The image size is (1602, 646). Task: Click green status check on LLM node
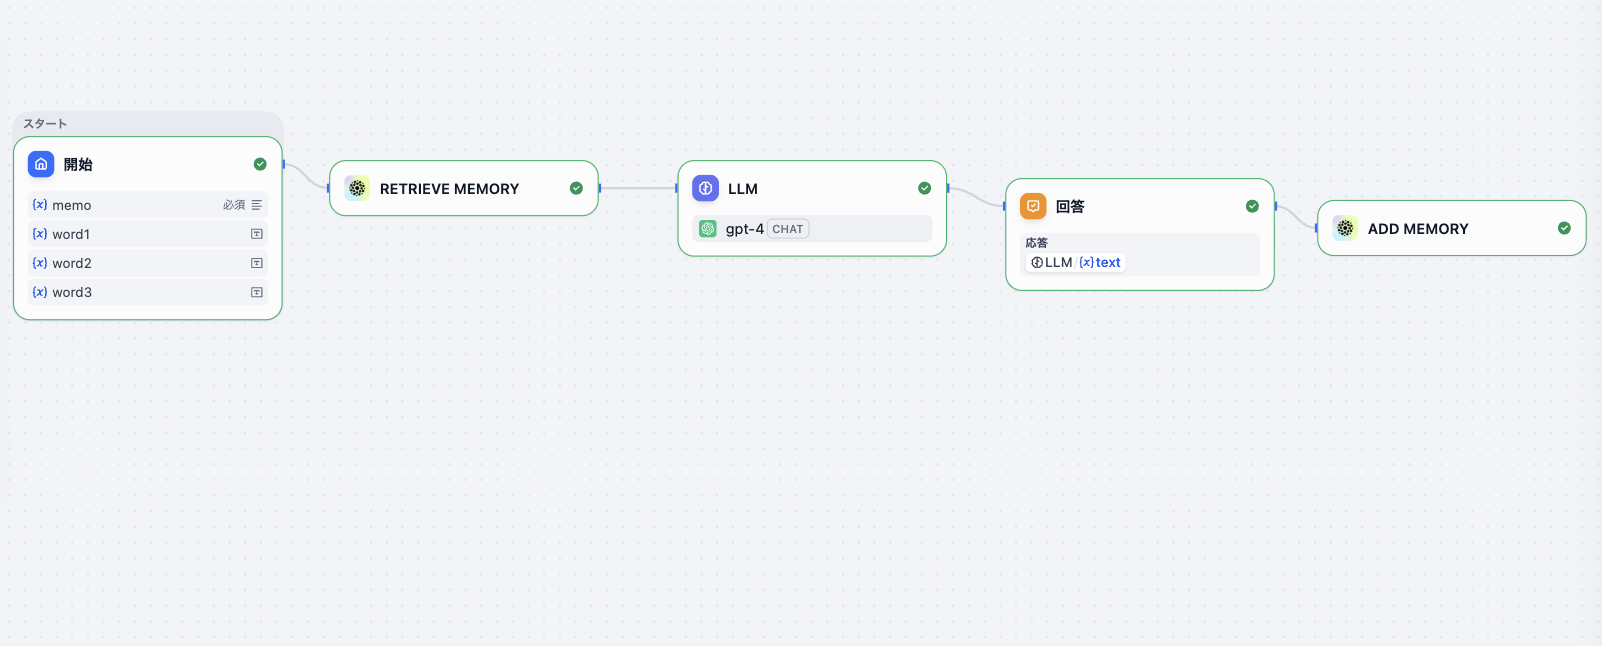pyautogui.click(x=924, y=188)
